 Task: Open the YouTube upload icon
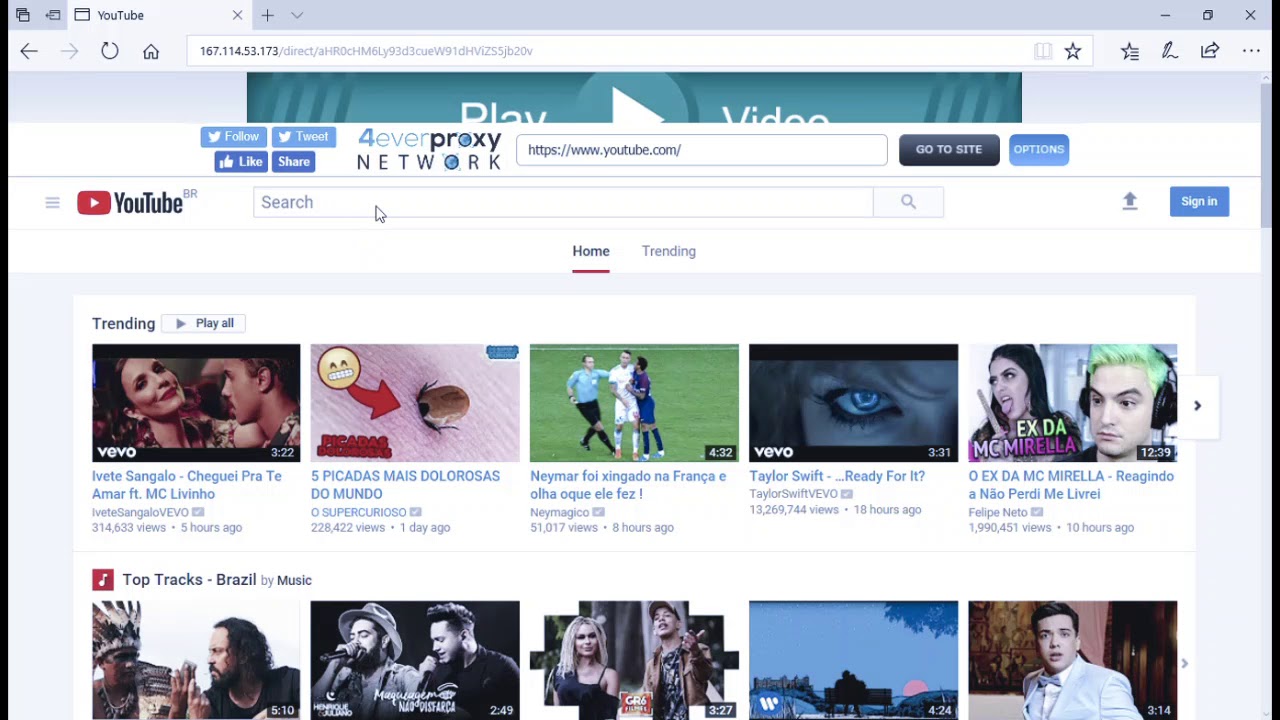1130,202
